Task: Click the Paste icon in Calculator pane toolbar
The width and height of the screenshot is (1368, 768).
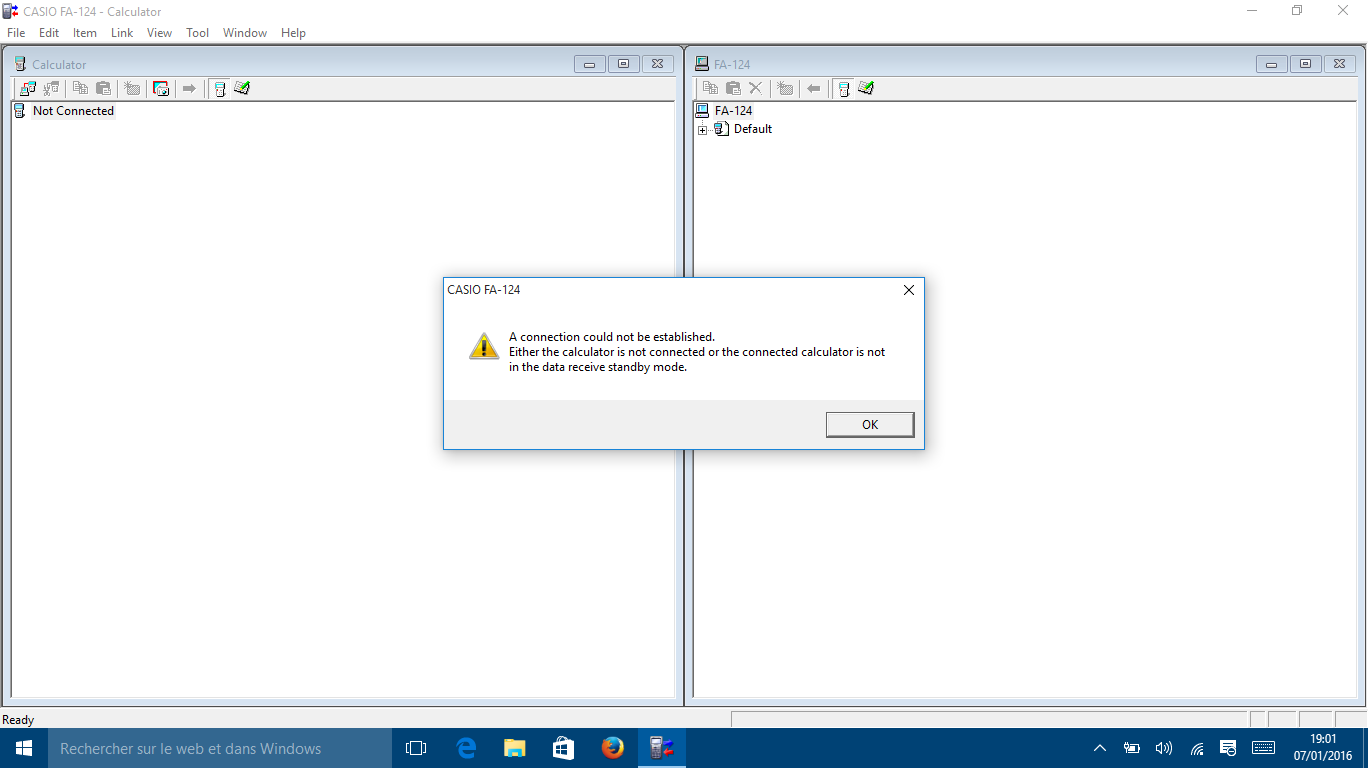Action: 103,88
